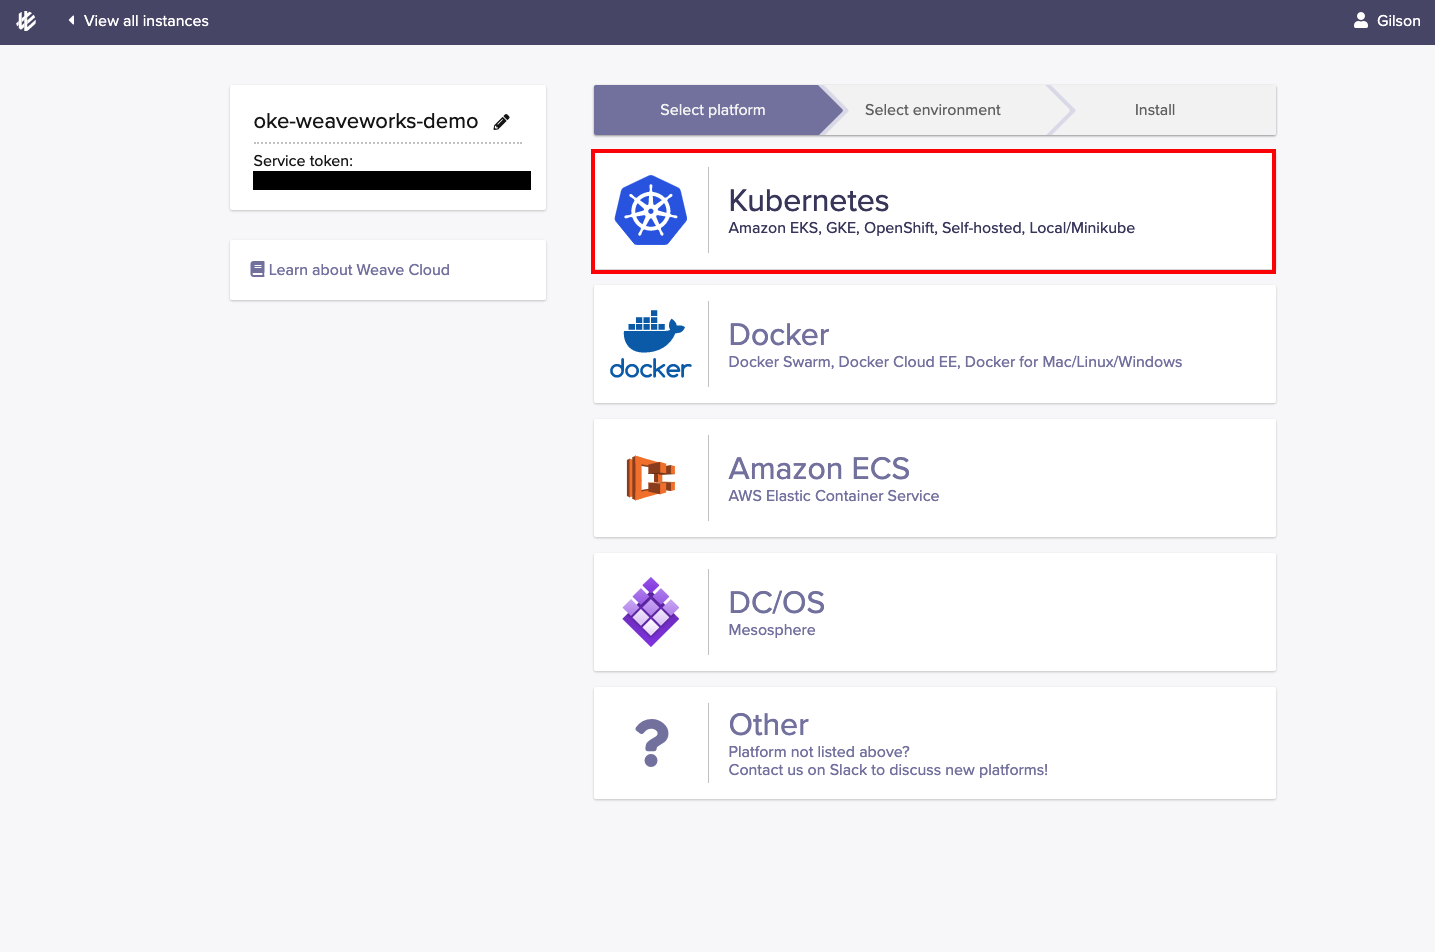The width and height of the screenshot is (1435, 952).
Task: Open the Install step
Action: (x=1154, y=110)
